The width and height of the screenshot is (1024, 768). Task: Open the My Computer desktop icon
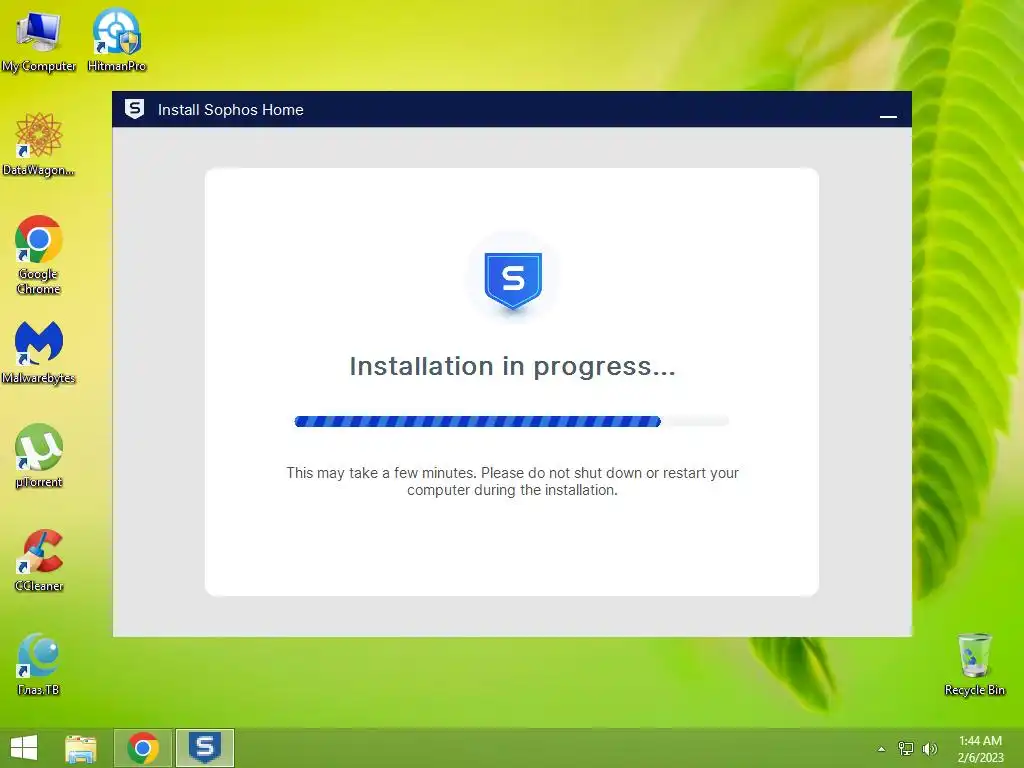[39, 40]
